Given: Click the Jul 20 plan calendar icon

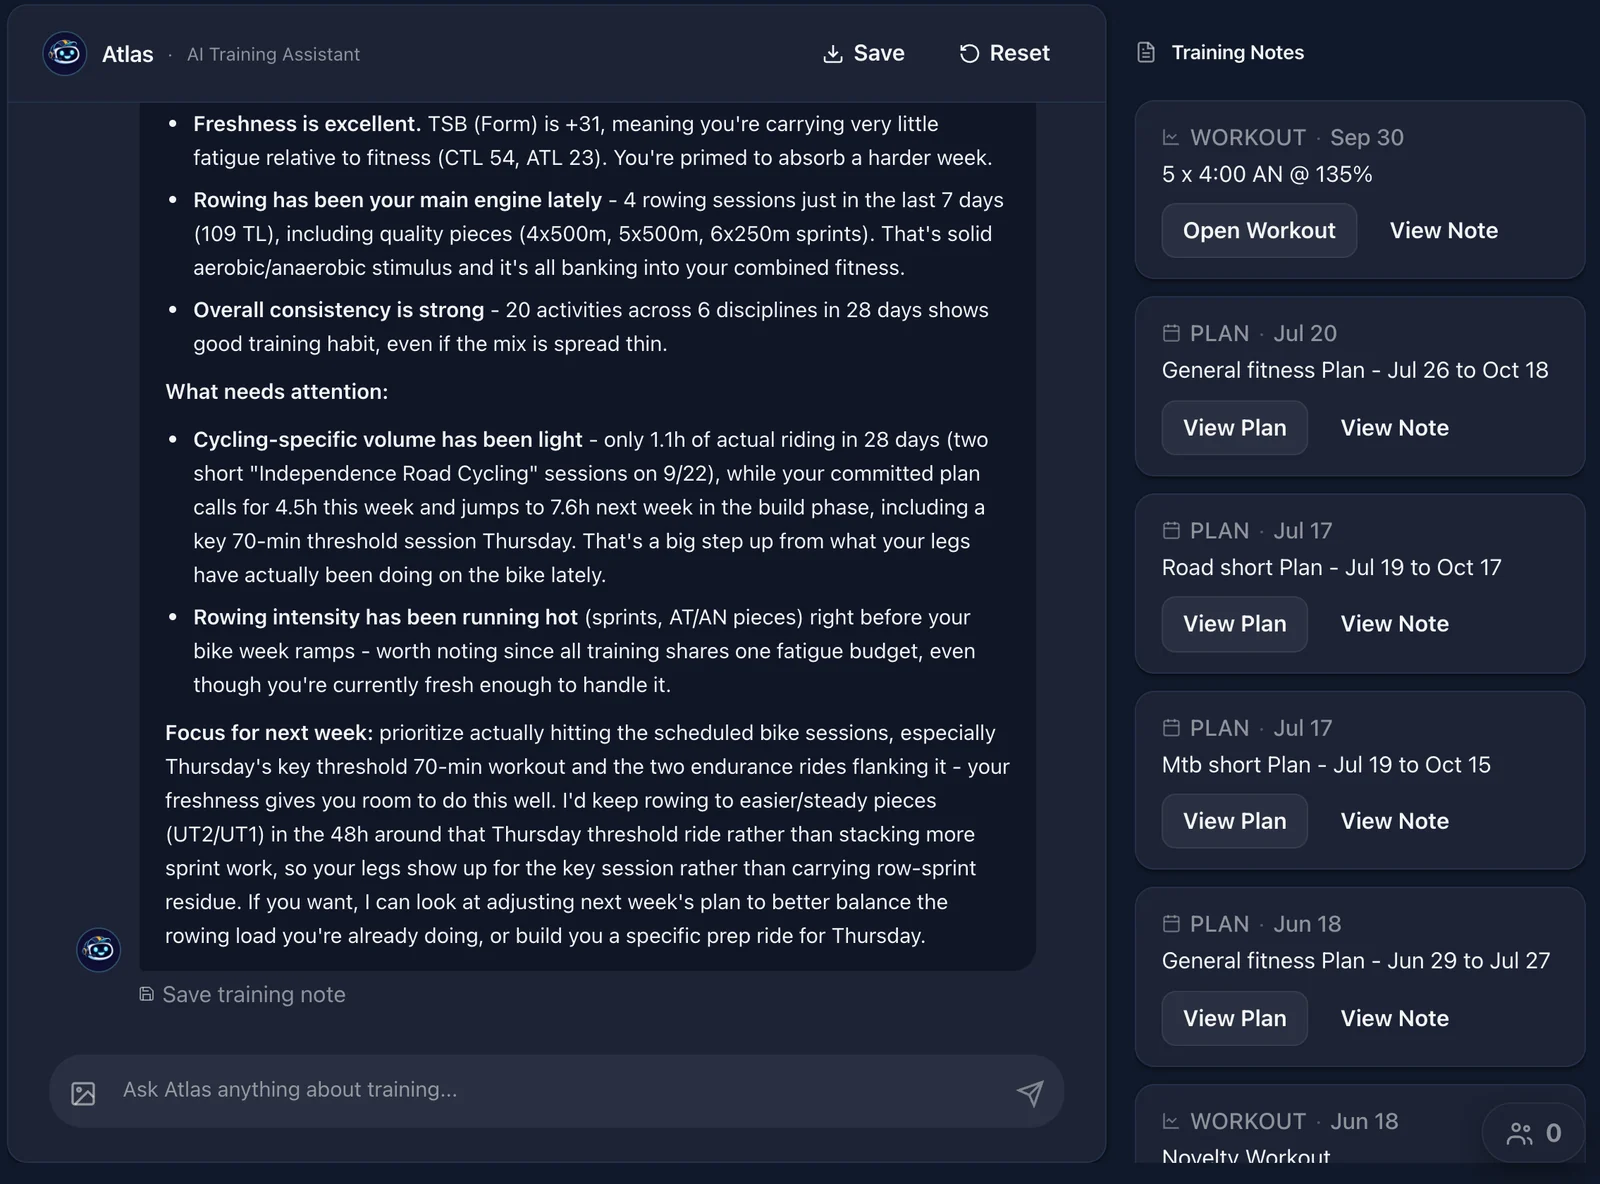Looking at the screenshot, I should [1171, 333].
